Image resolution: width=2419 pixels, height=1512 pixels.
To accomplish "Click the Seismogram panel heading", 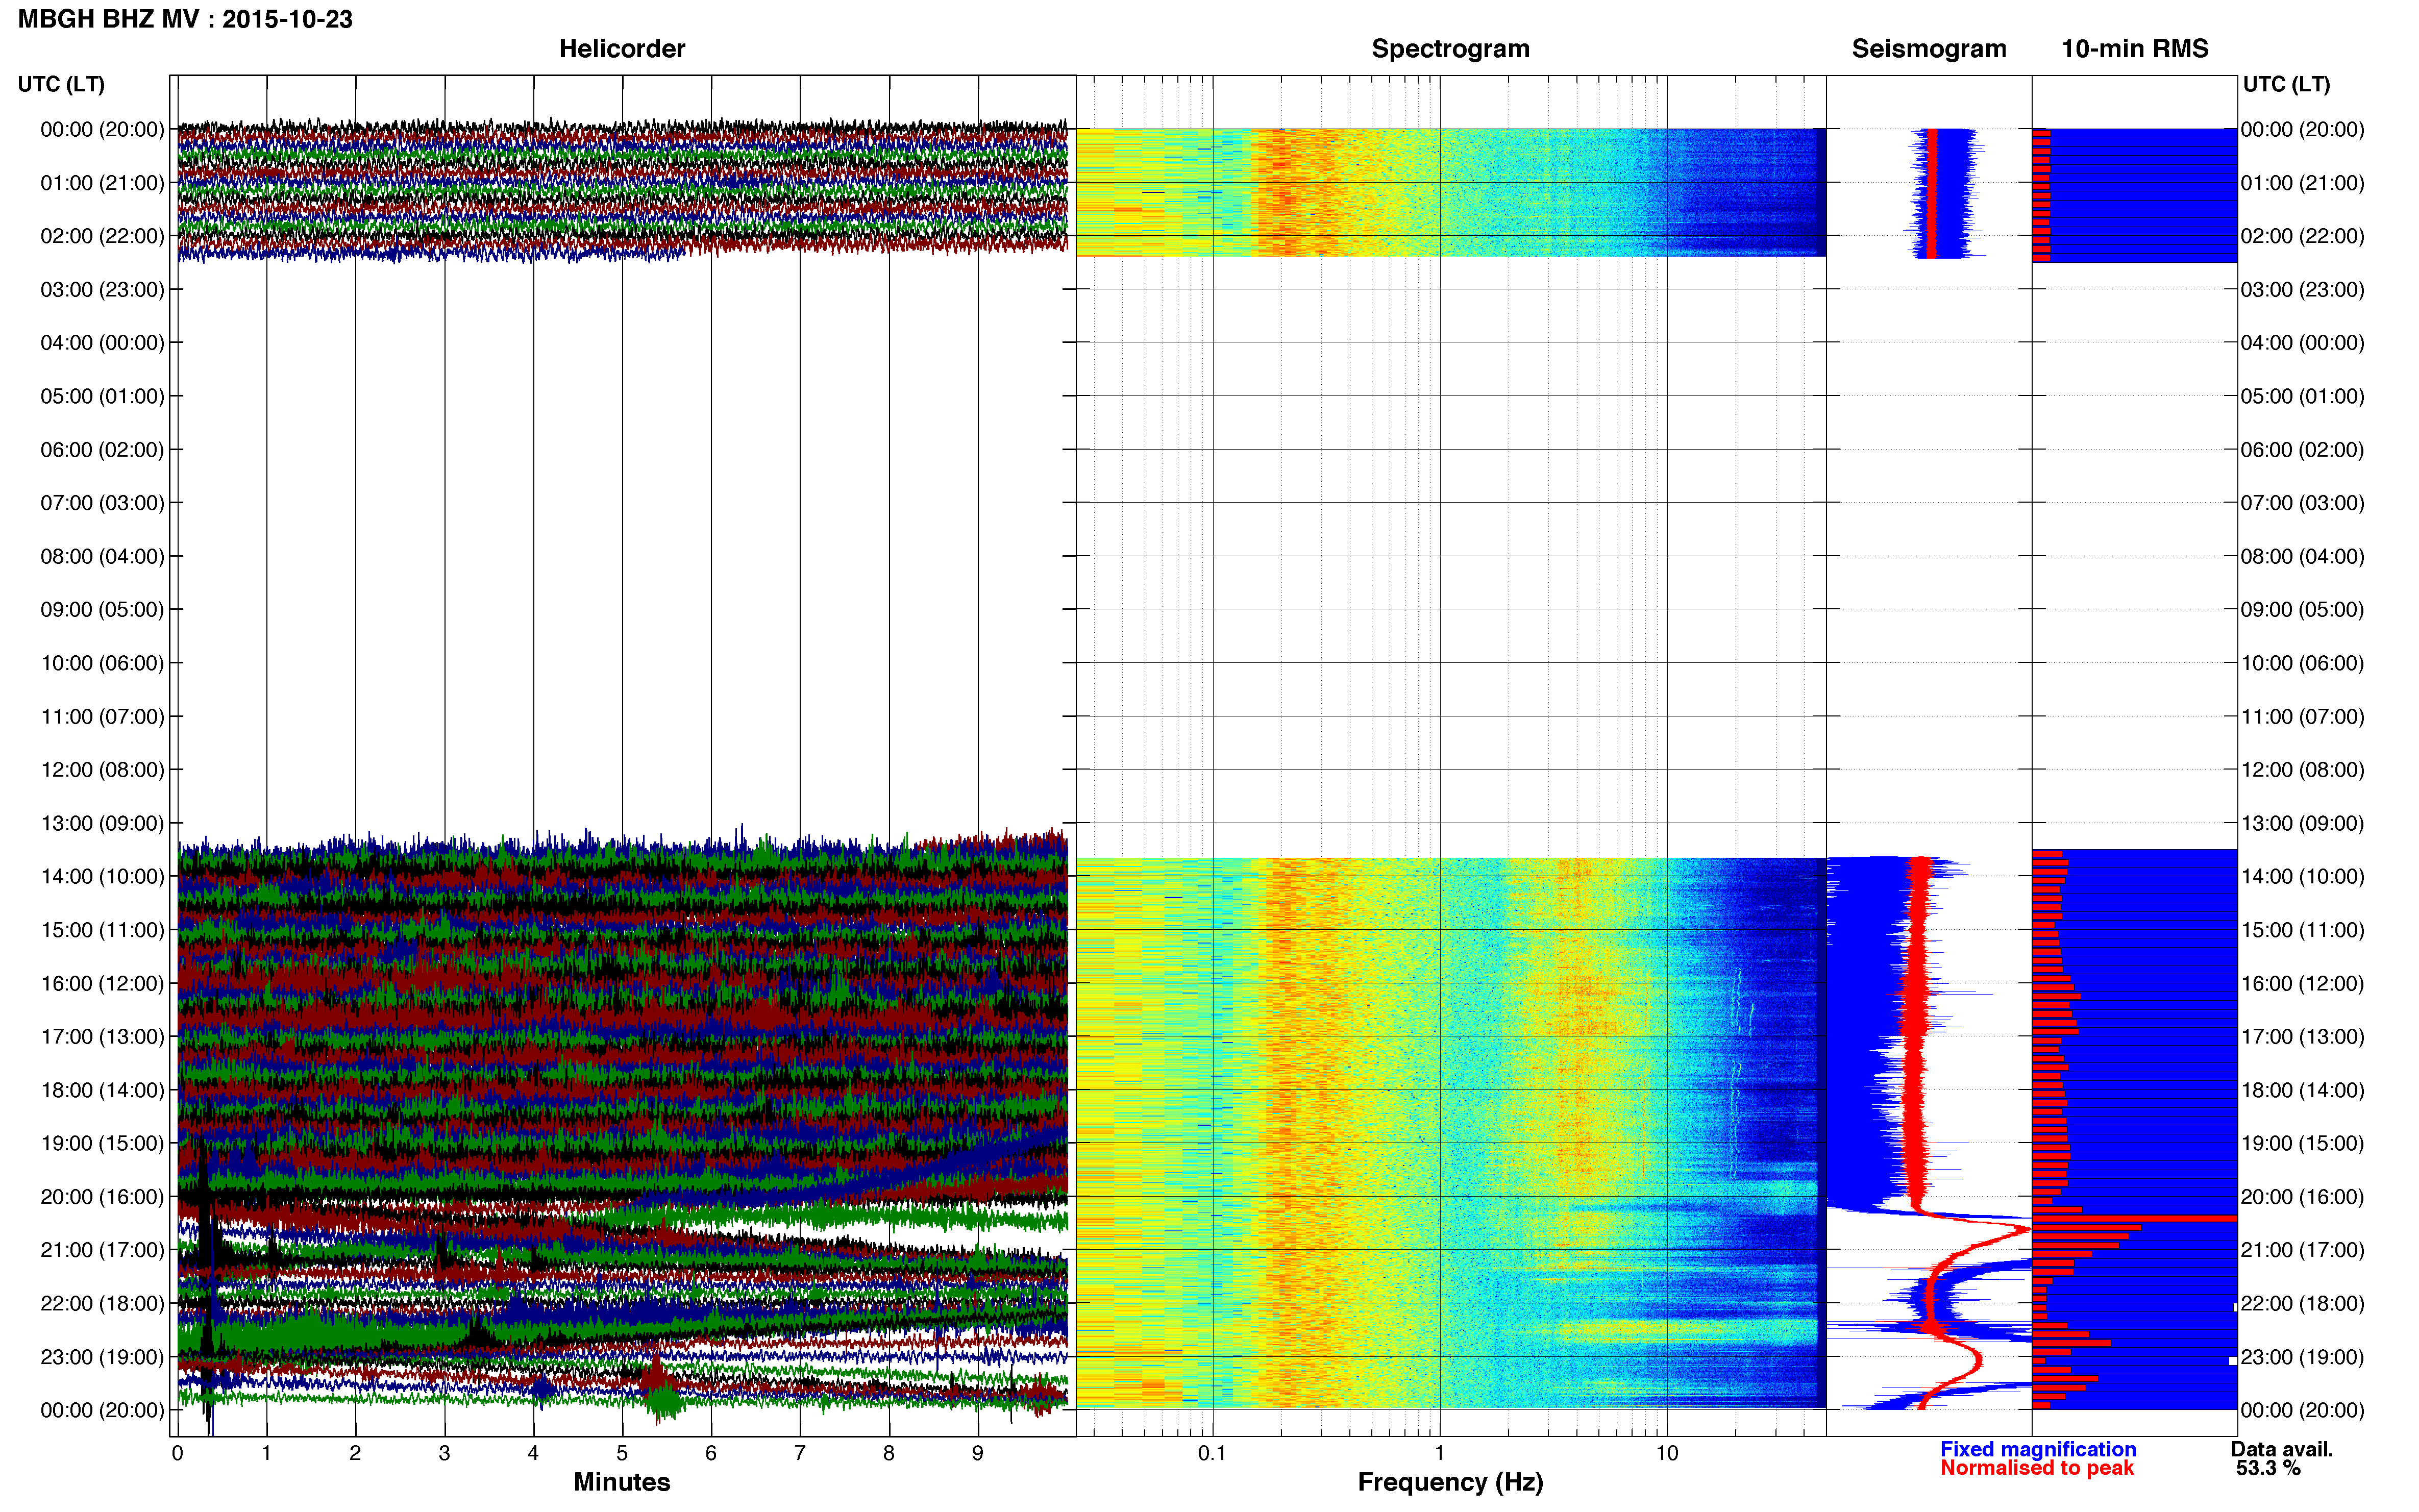I will pyautogui.click(x=1928, y=48).
